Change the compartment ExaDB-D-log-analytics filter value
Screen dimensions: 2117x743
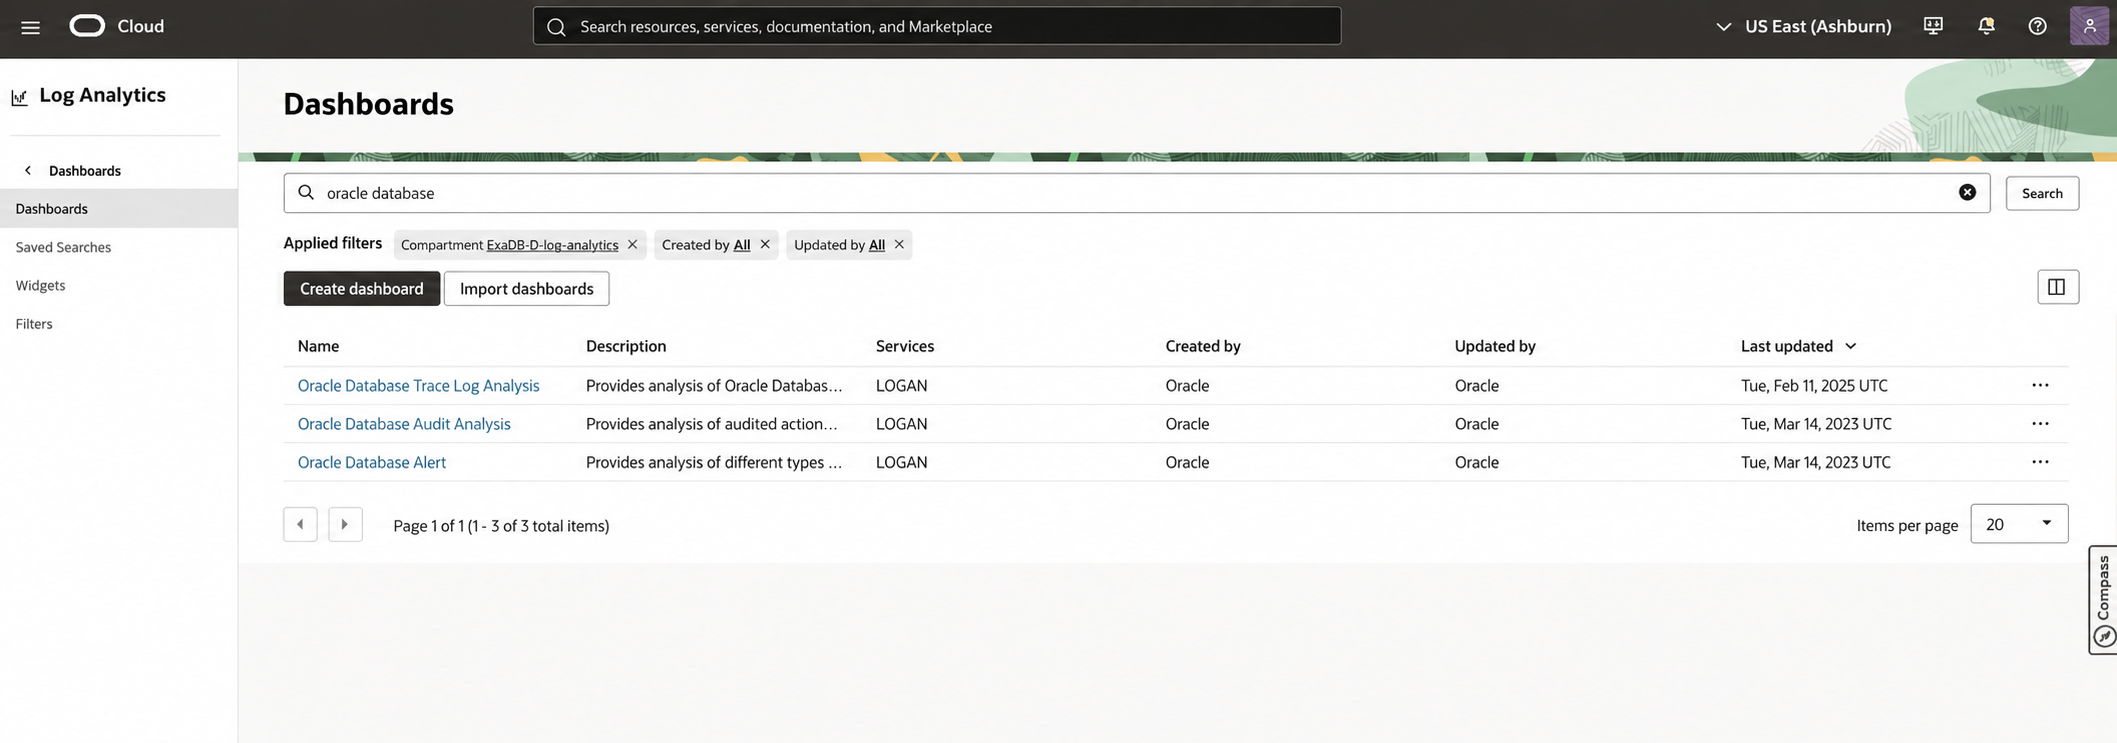552,245
